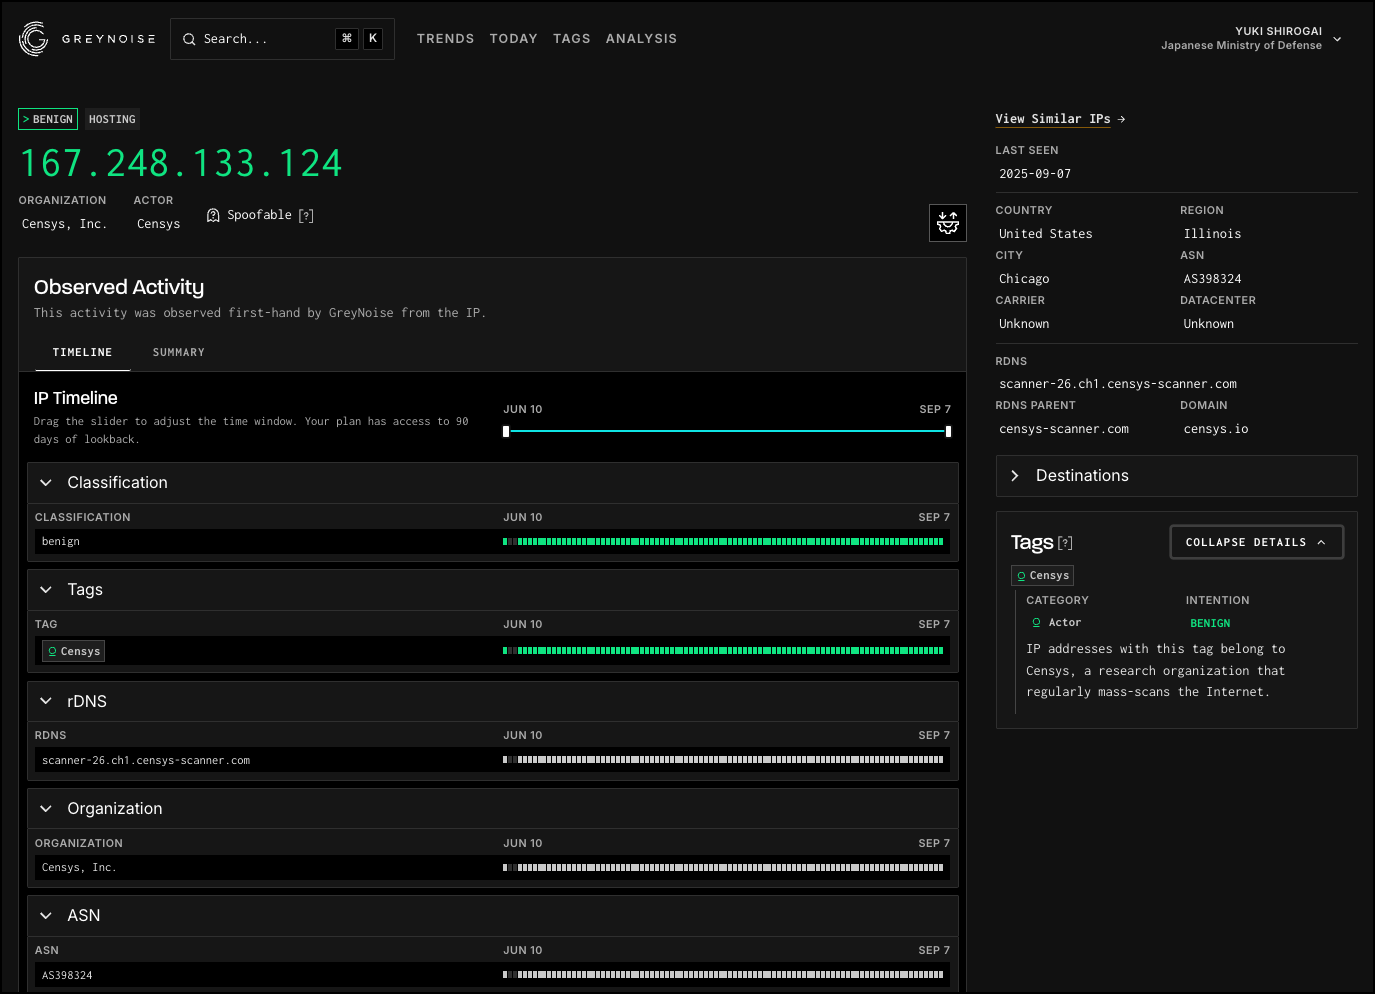The image size is (1375, 994).
Task: Click the Organization activity bar
Action: (x=723, y=868)
